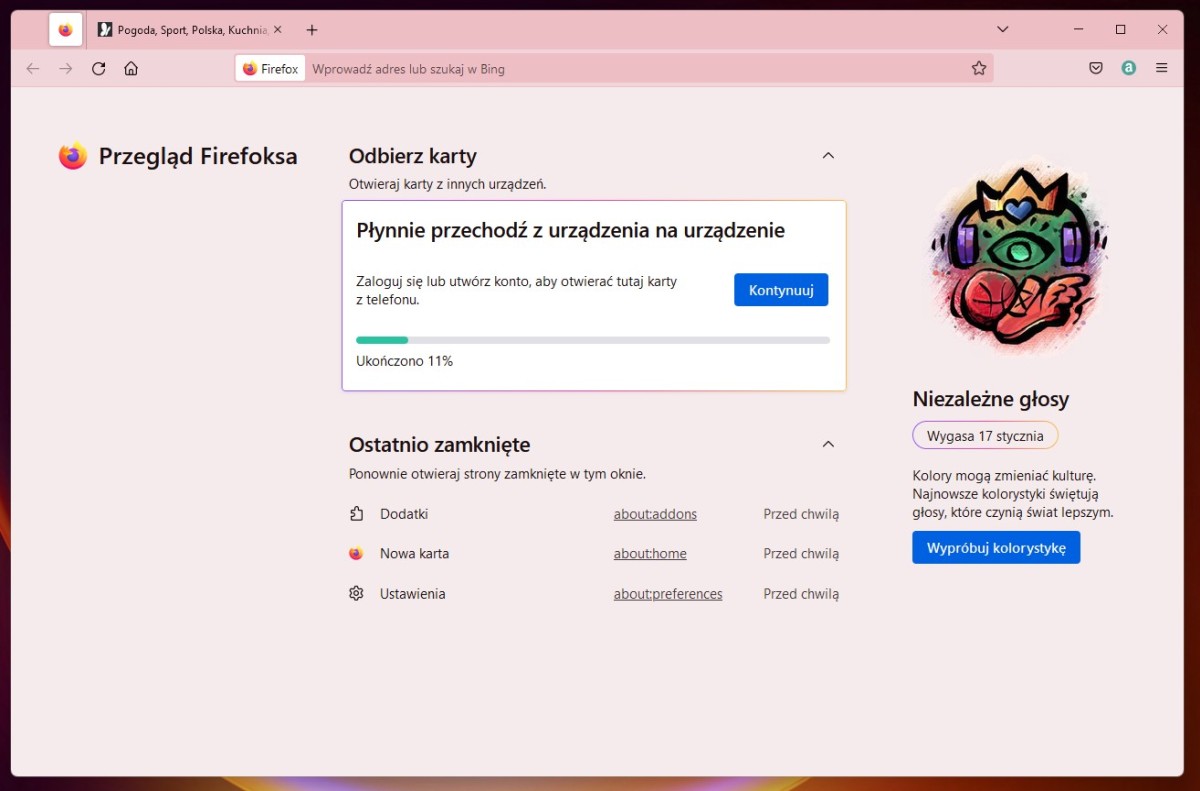The image size is (1200, 791).
Task: Click the Wypróbuj kolorystykę button
Action: pyautogui.click(x=995, y=547)
